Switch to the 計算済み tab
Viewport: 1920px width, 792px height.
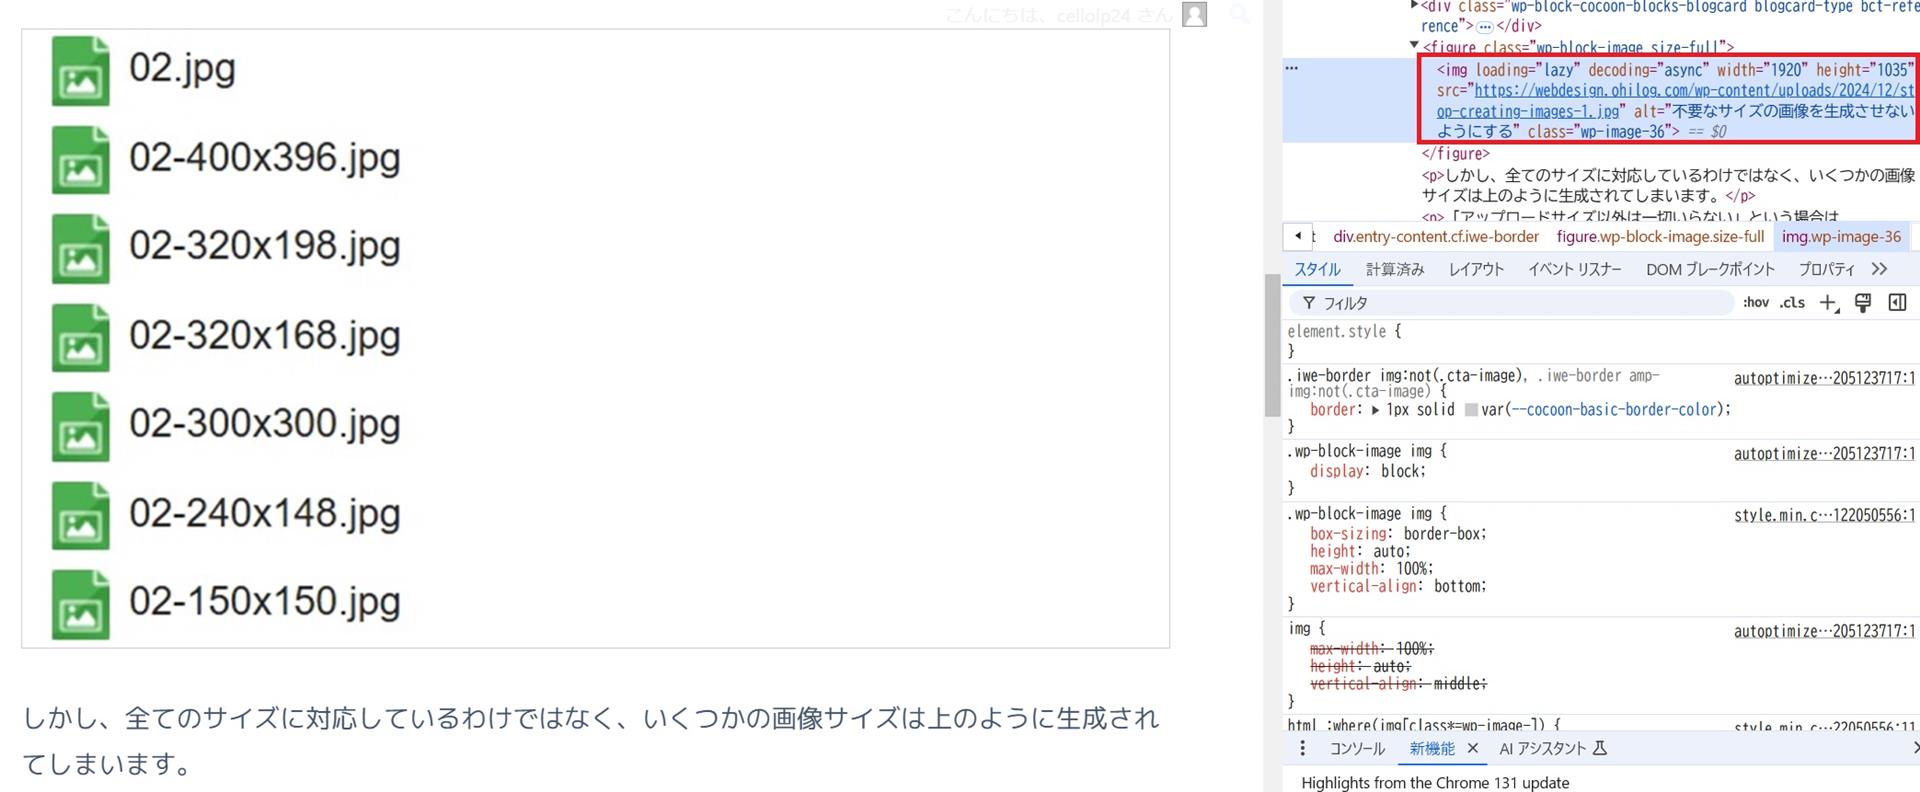pos(1394,269)
